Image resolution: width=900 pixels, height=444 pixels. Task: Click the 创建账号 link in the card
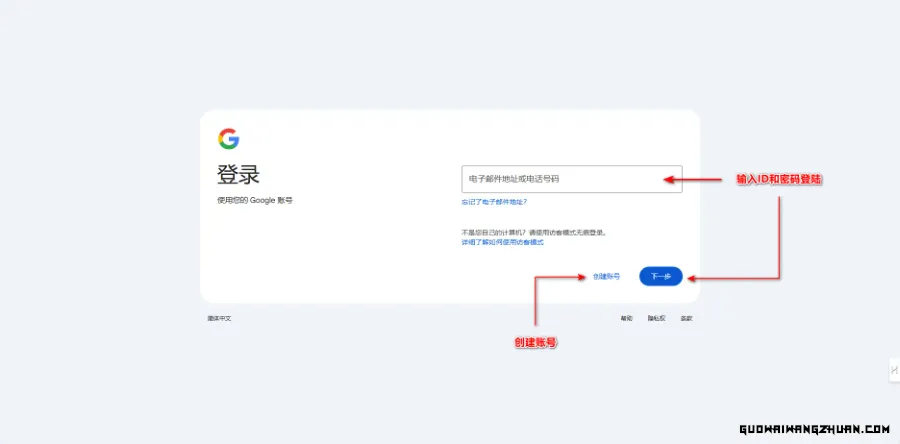click(607, 276)
